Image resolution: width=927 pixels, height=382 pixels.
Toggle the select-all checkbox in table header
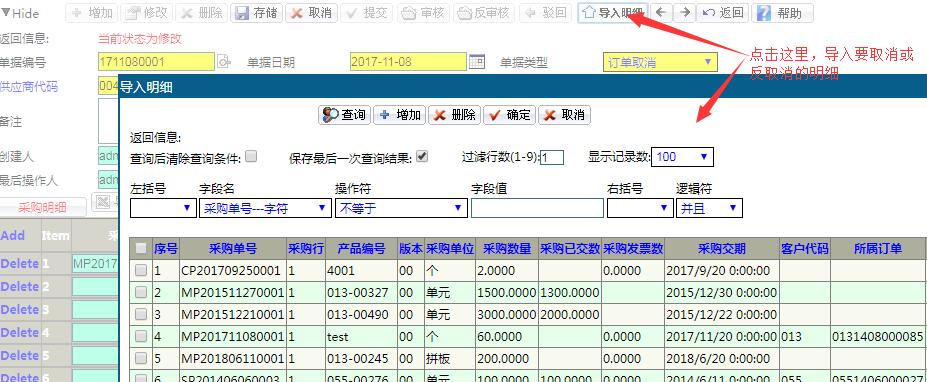click(141, 248)
